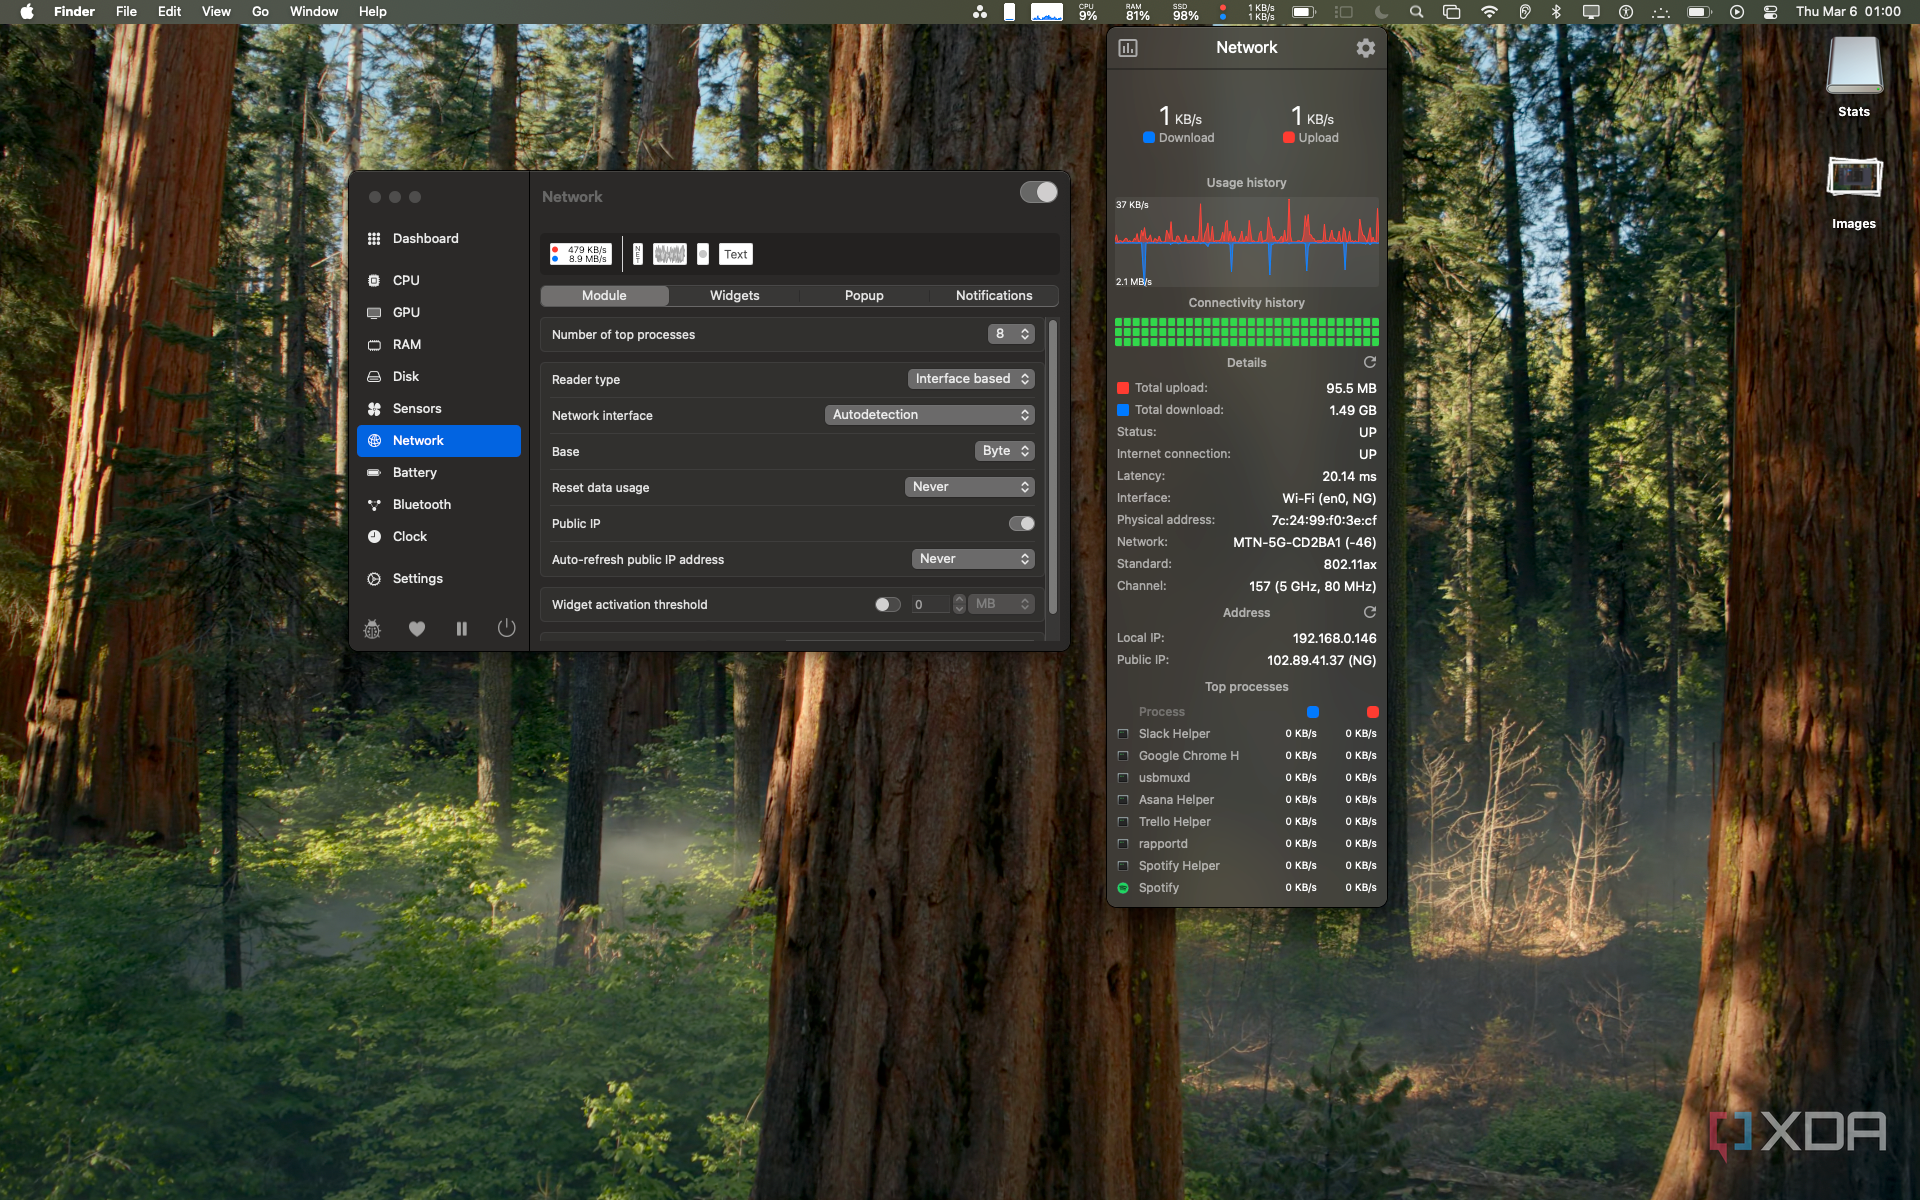1920x1200 pixels.
Task: Open Control Center from the menu bar
Action: [1770, 12]
